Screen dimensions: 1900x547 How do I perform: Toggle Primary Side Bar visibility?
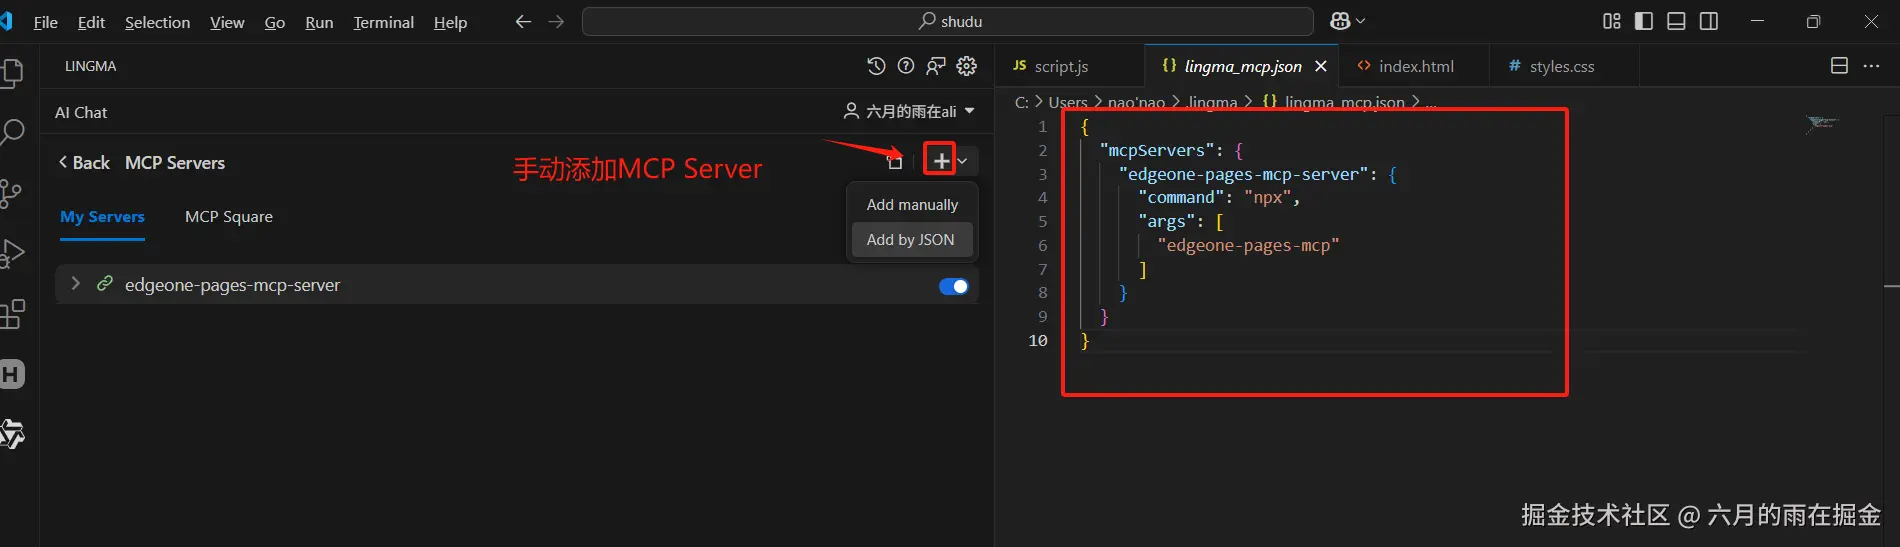(1644, 21)
